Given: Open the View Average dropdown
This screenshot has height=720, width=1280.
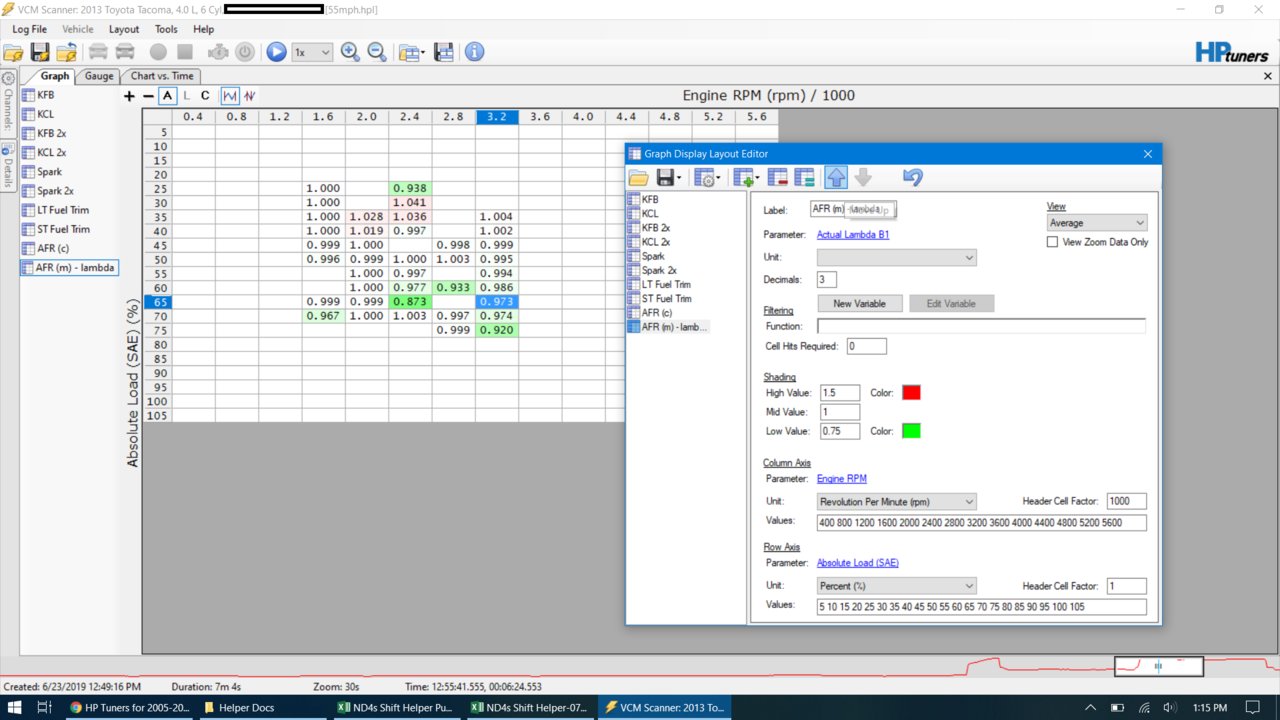Looking at the screenshot, I should click(x=1097, y=223).
